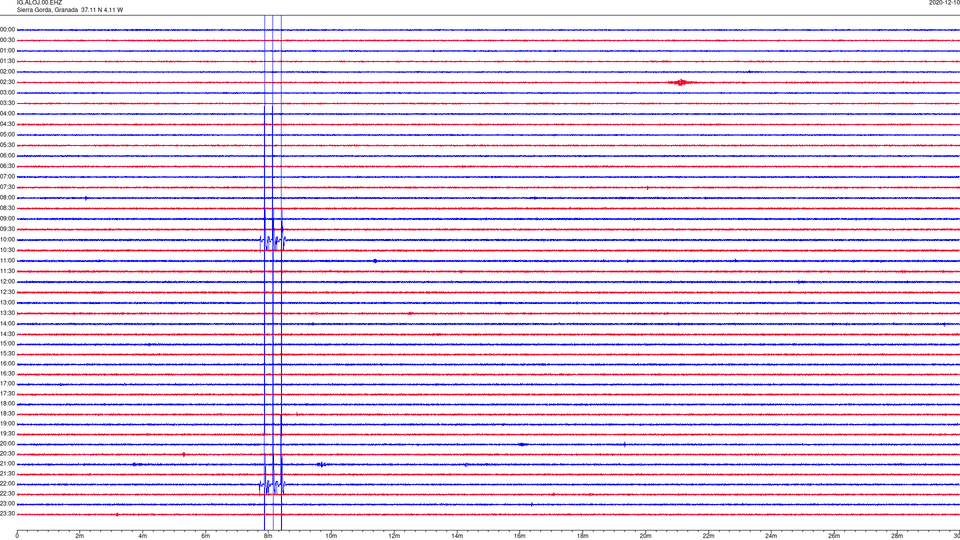The width and height of the screenshot is (960, 540).
Task: Select the 04:30 trace time label
Action: click(x=7, y=124)
